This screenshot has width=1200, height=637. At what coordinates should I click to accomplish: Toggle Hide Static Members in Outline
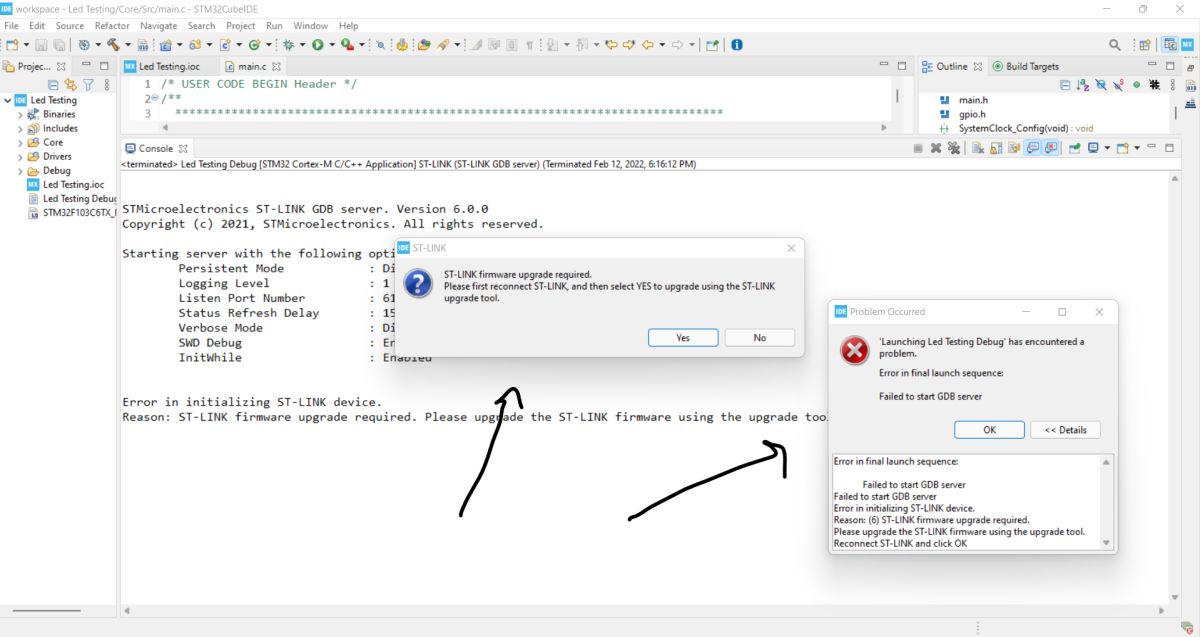1118,85
